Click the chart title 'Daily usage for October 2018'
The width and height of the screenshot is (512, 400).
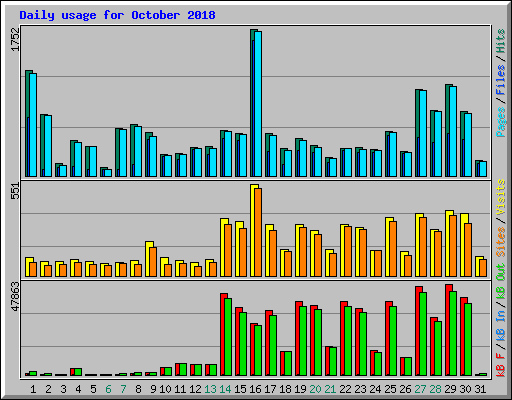pos(117,15)
